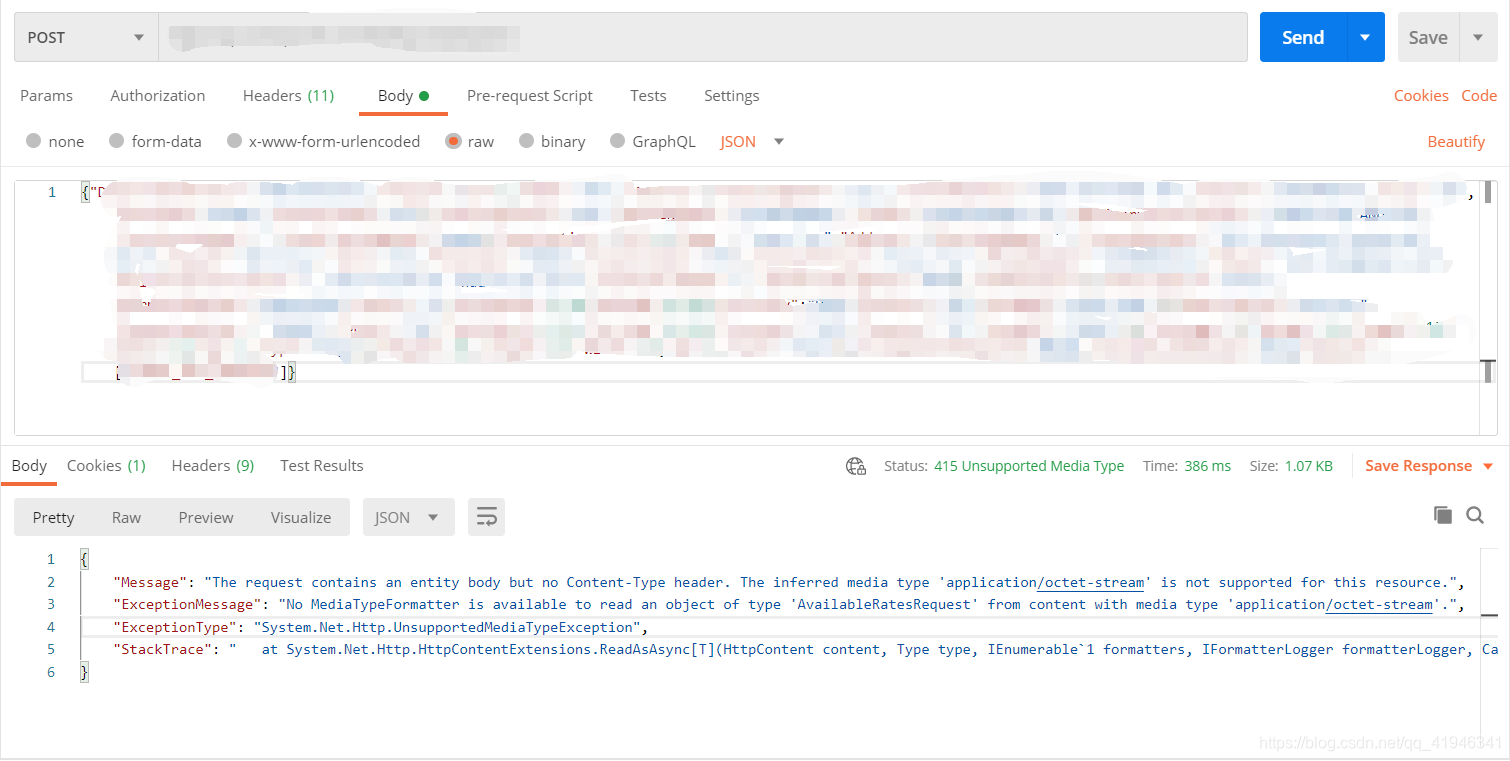Switch to response Body tab

(29, 465)
